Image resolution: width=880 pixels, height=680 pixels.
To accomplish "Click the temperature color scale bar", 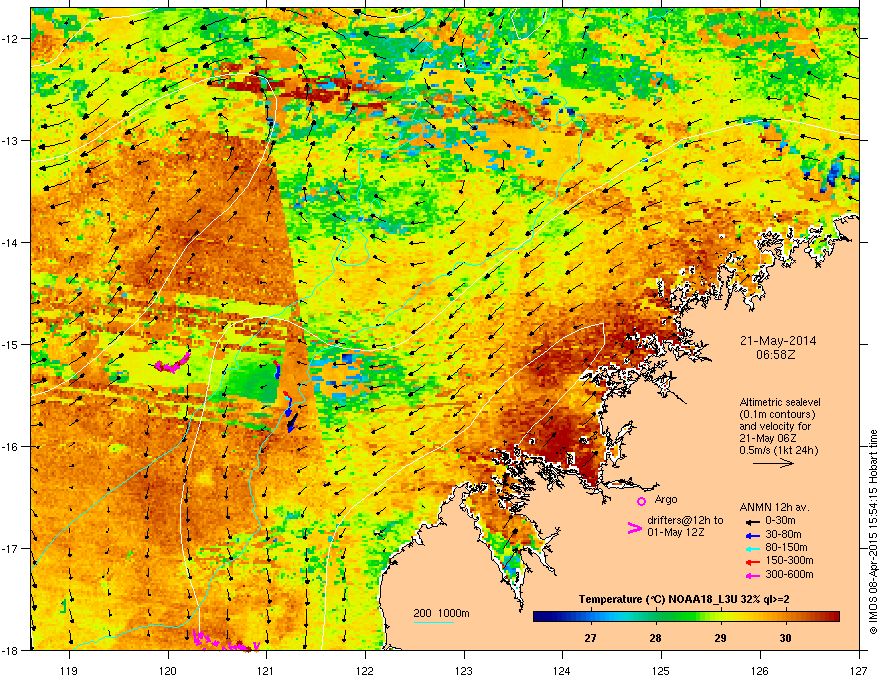I will tap(686, 617).
